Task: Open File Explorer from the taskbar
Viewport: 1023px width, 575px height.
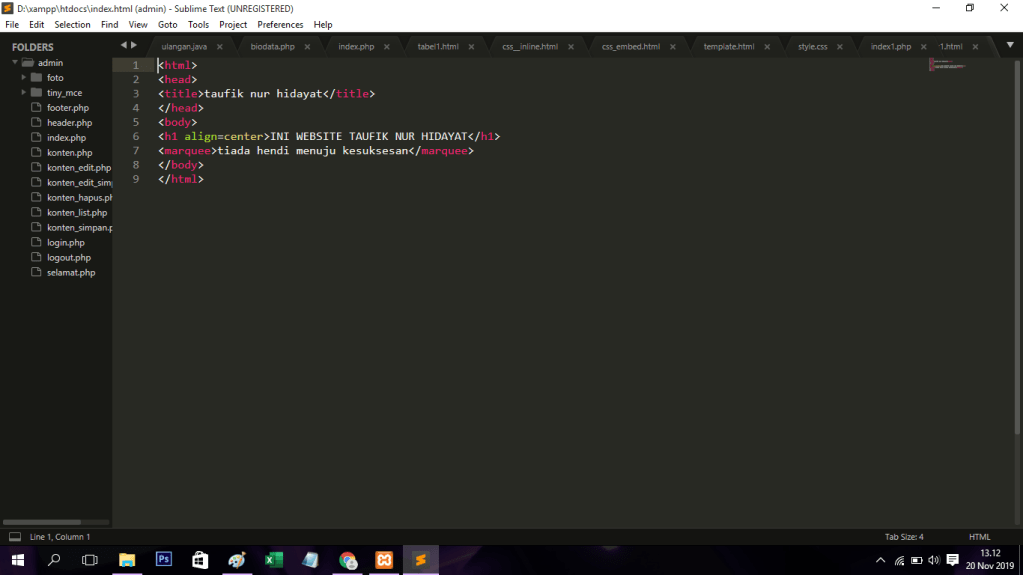Action: (127, 560)
